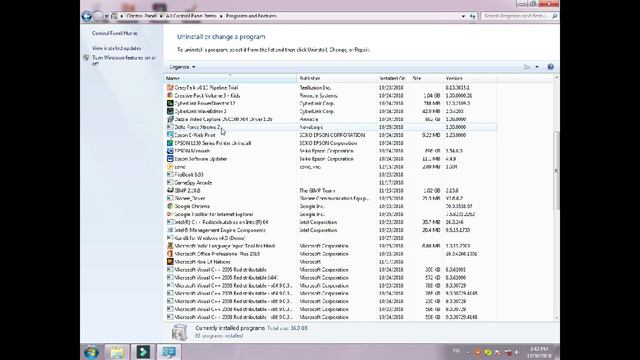Expand the arrow after All Control Panel Items
This screenshot has width=640, height=360.
coord(221,16)
